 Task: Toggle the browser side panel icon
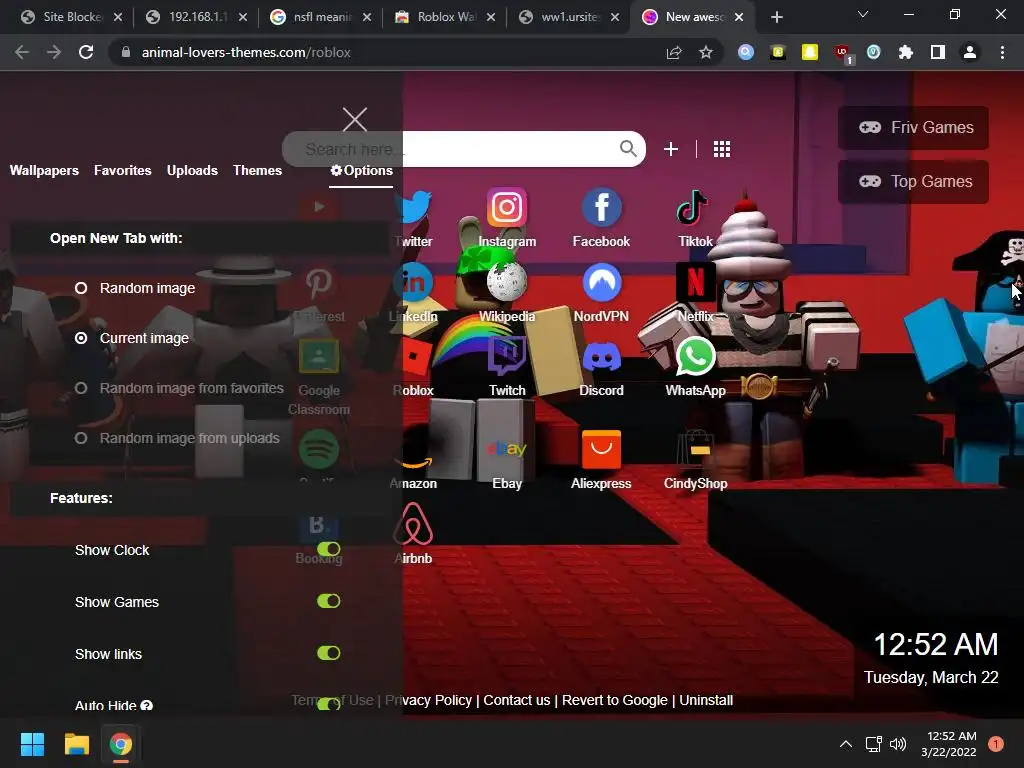tap(938, 52)
